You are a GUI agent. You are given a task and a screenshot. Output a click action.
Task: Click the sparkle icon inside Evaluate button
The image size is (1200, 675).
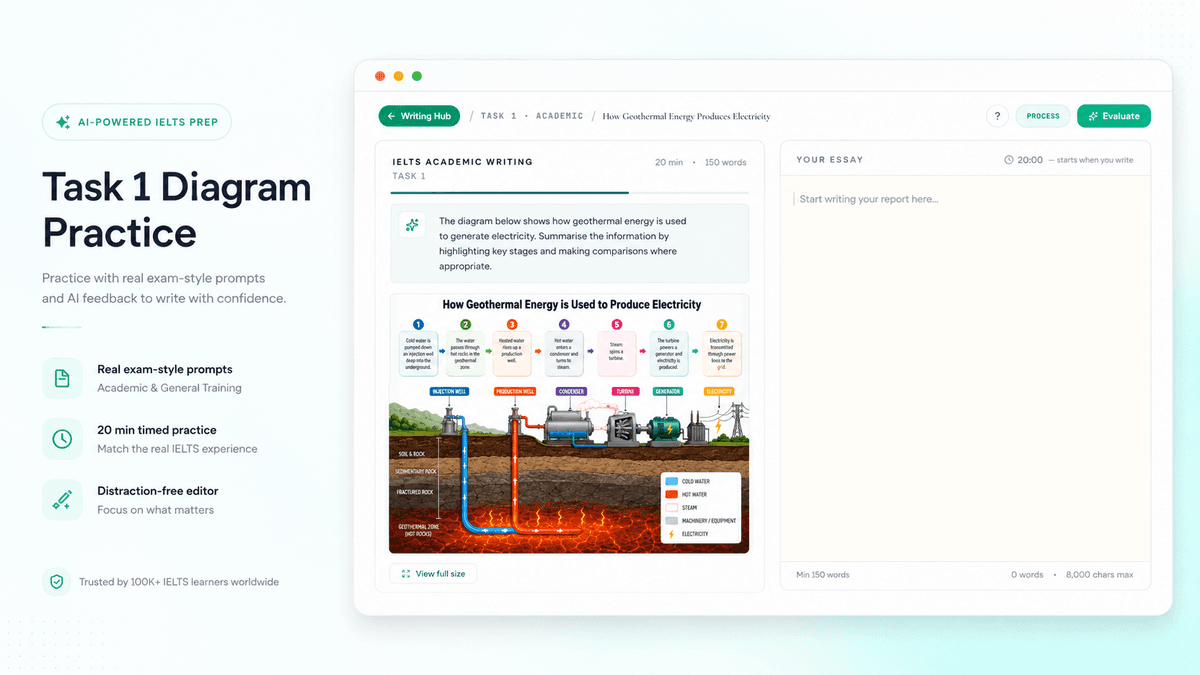tap(1092, 116)
